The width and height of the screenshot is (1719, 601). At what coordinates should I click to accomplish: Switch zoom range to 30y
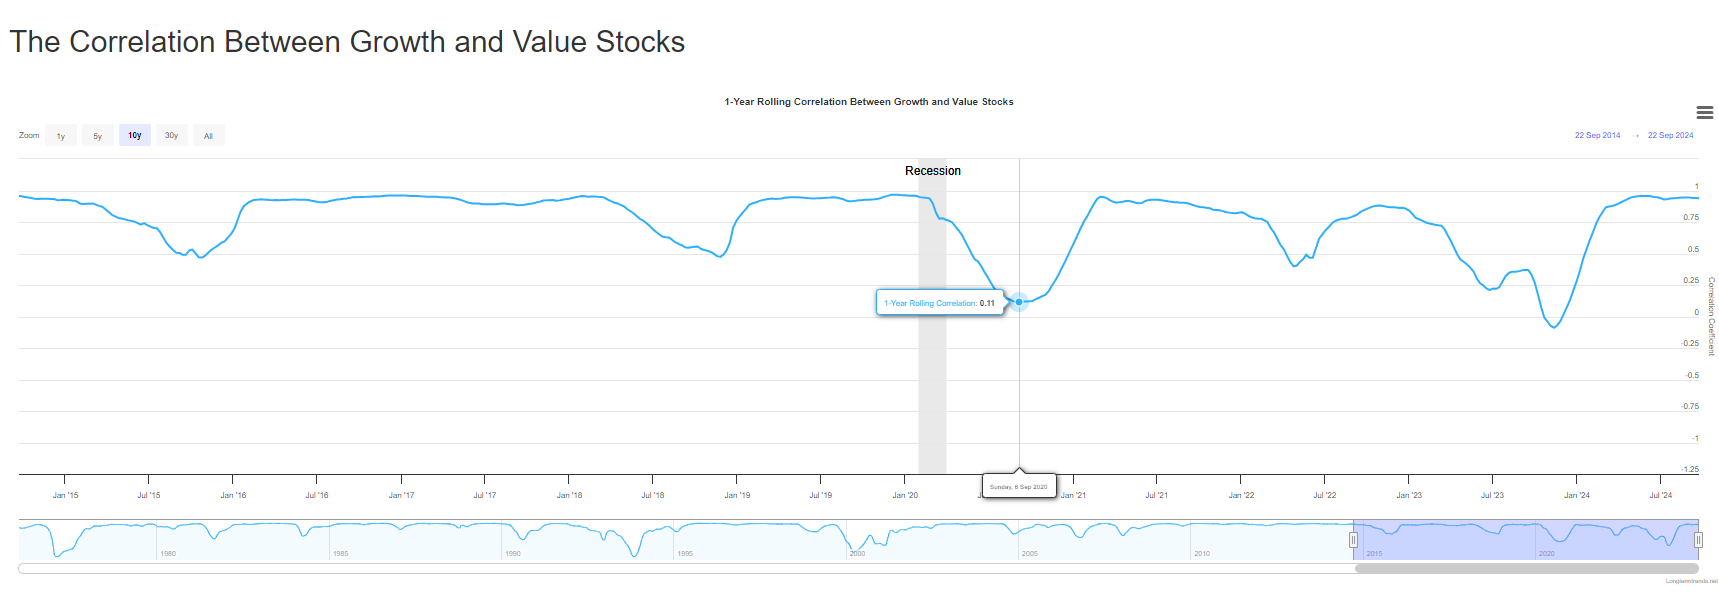[171, 136]
